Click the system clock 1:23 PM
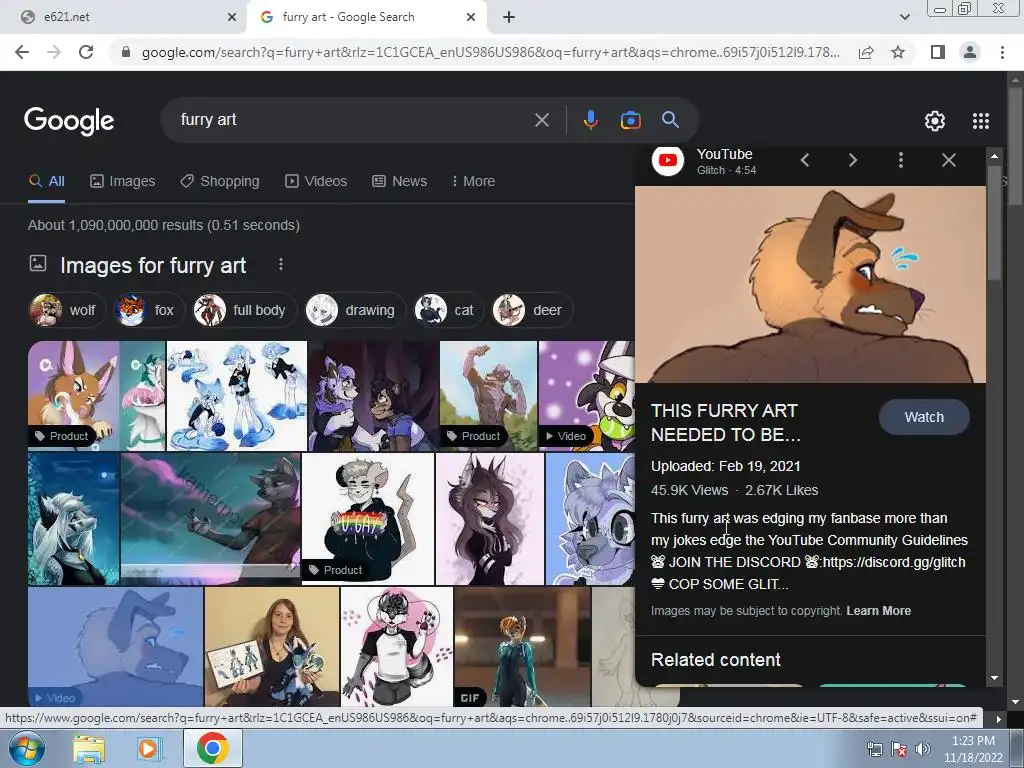The height and width of the screenshot is (768, 1024). coord(973,741)
